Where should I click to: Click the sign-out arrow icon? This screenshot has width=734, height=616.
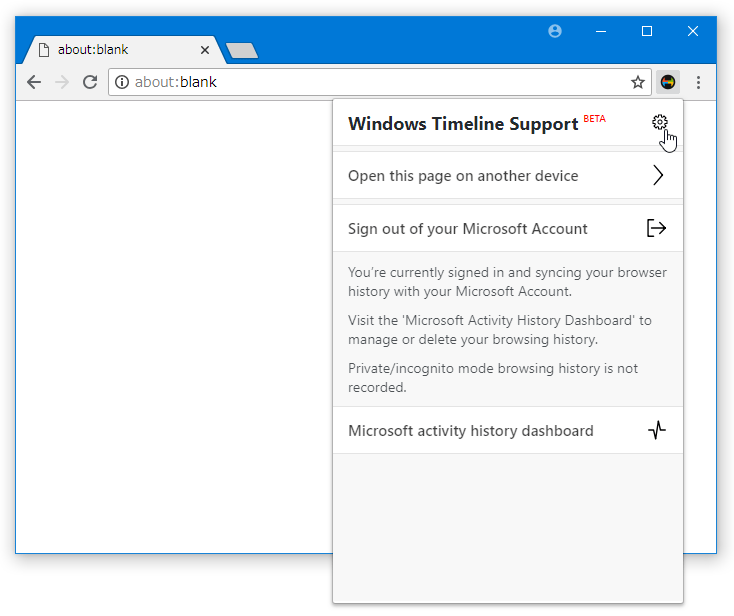pyautogui.click(x=656, y=228)
